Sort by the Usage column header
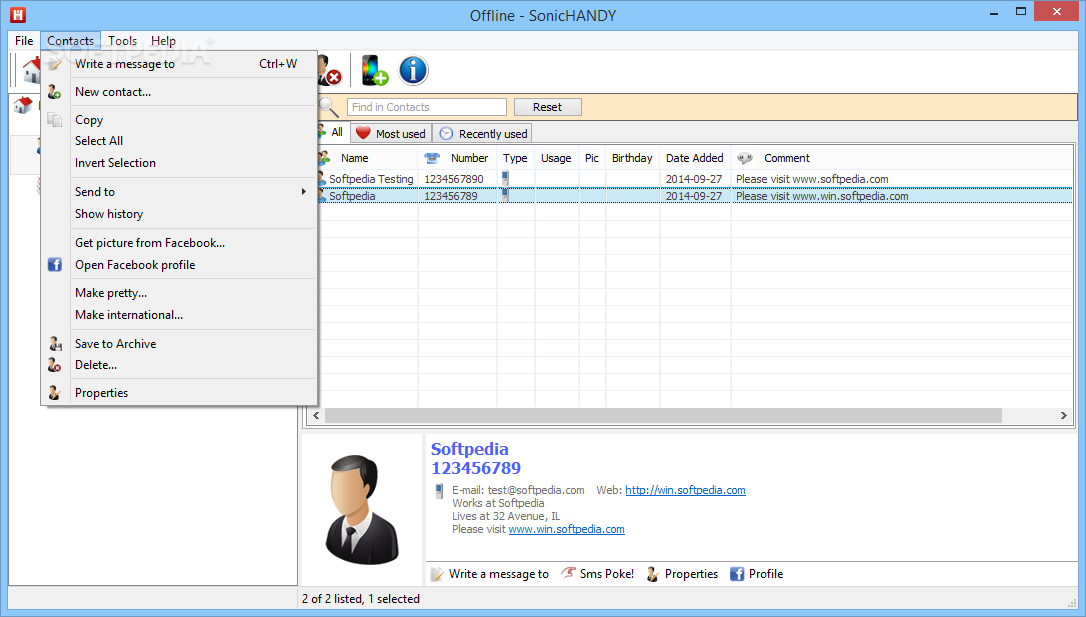This screenshot has height=617, width=1086. click(556, 159)
